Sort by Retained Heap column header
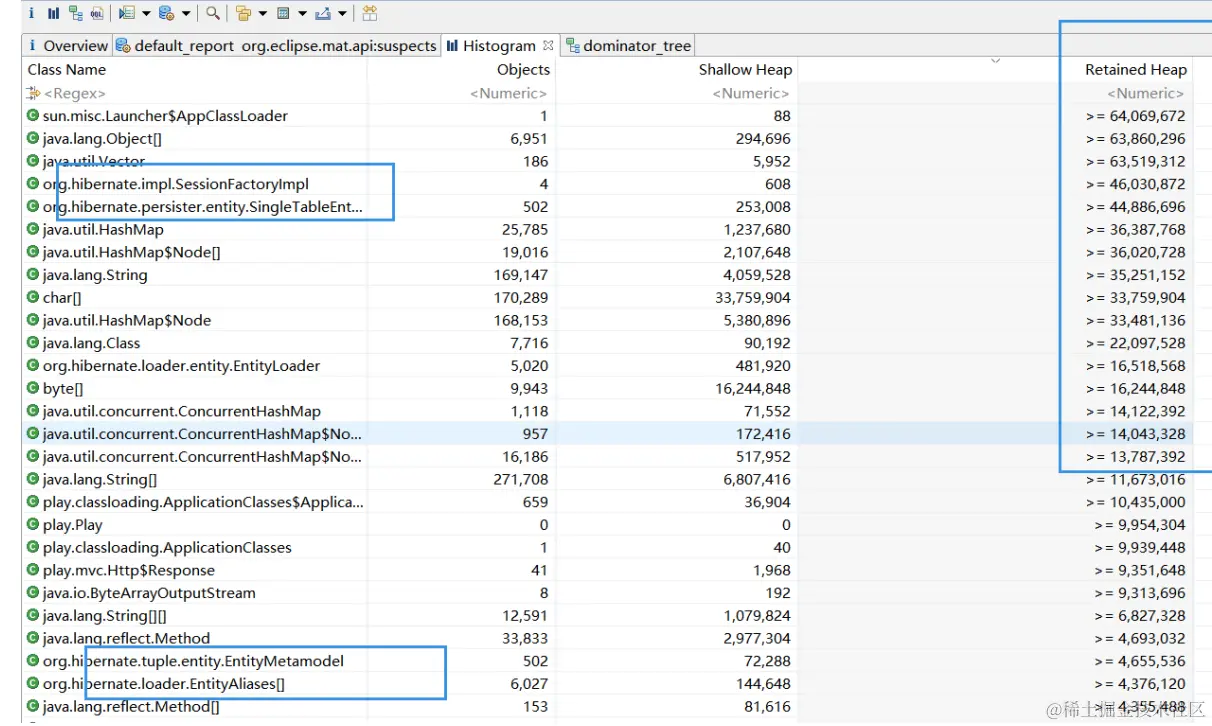 click(x=1135, y=70)
